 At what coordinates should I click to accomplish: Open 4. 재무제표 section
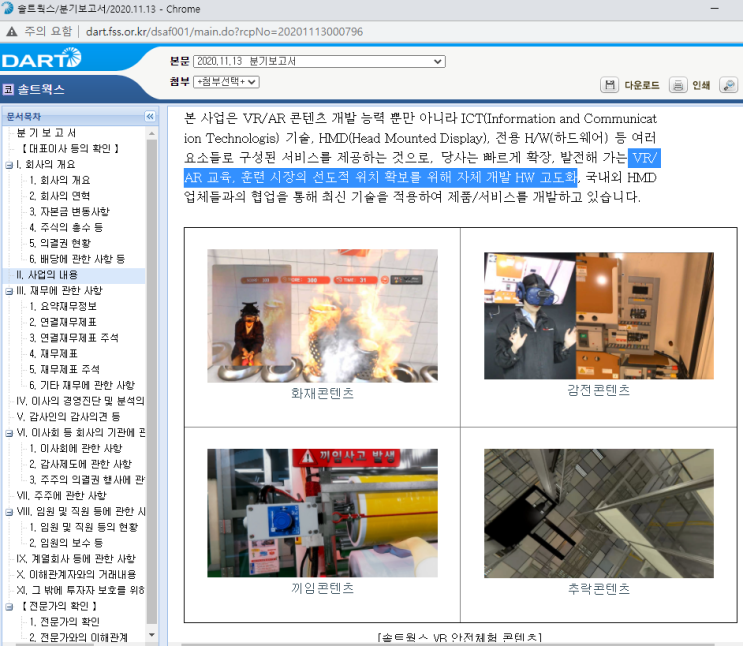[x=54, y=354]
